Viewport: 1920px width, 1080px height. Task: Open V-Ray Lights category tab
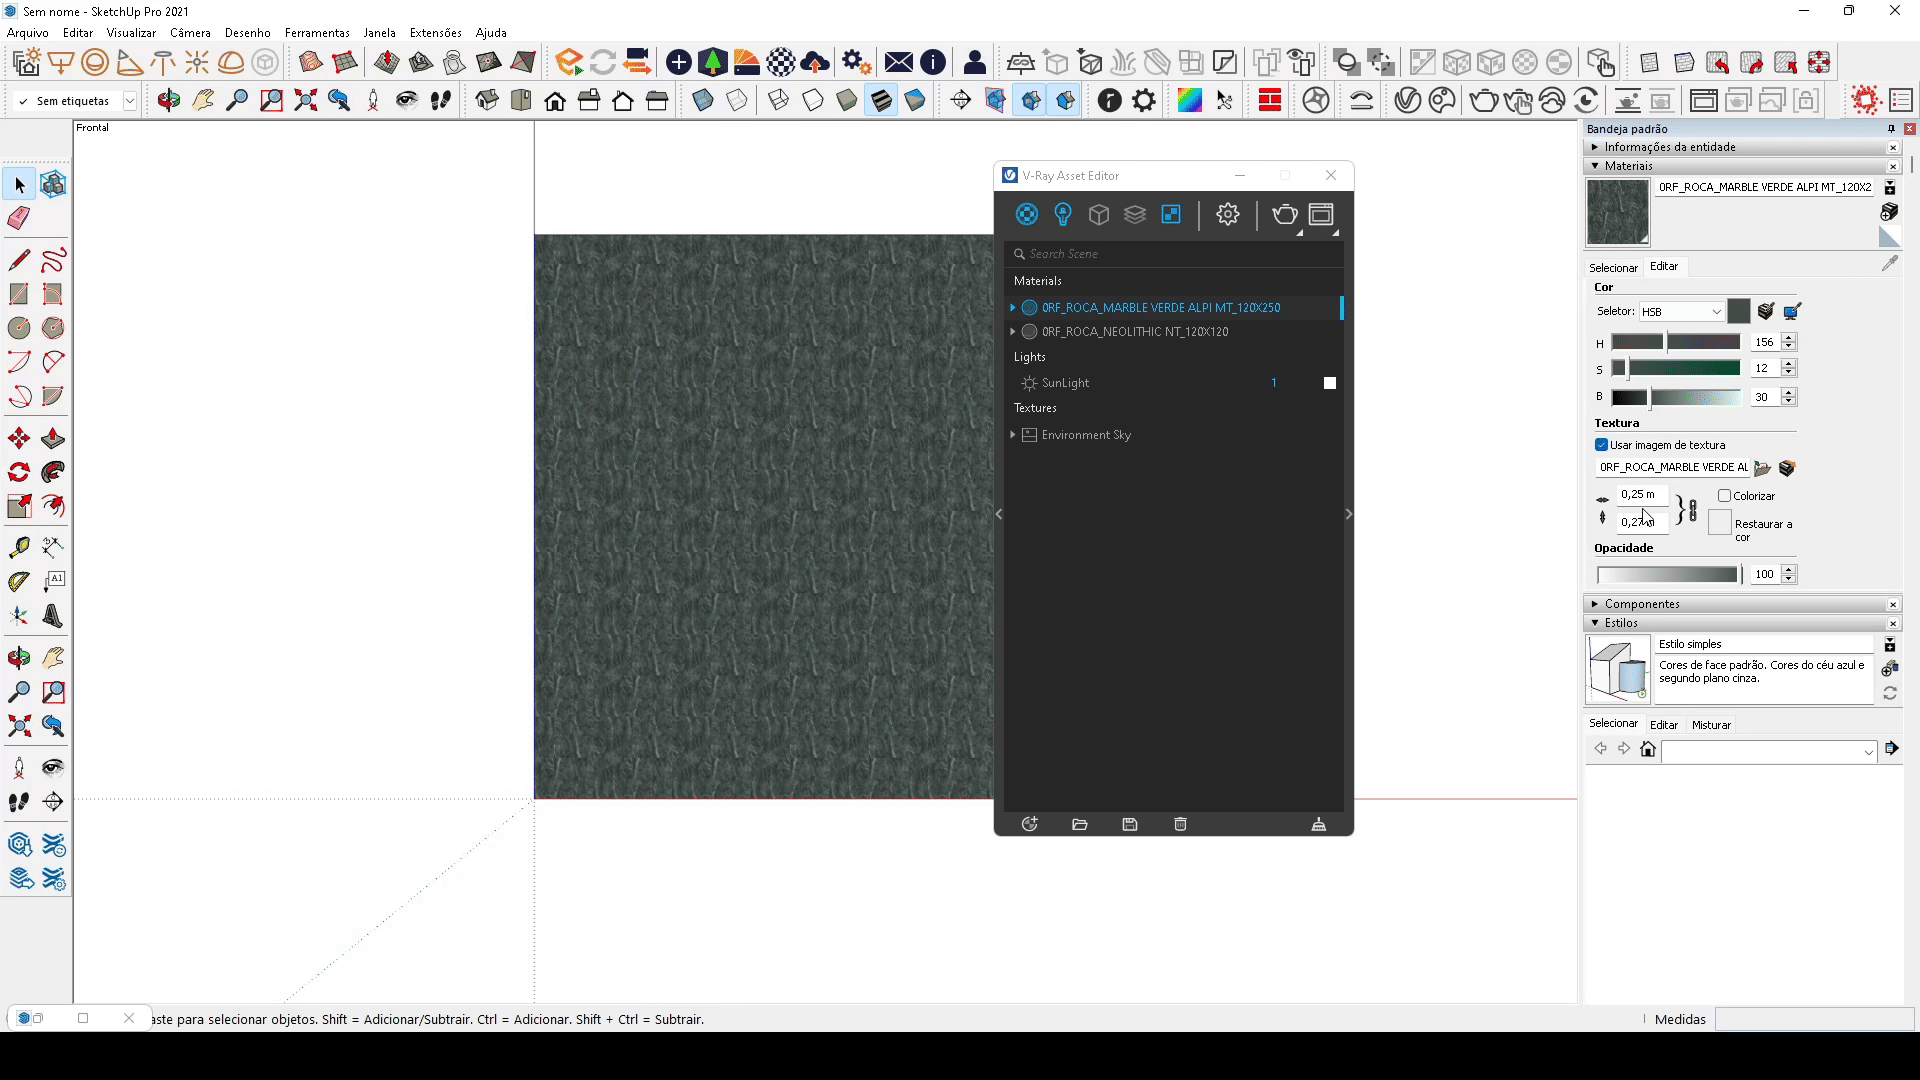pyautogui.click(x=1063, y=214)
